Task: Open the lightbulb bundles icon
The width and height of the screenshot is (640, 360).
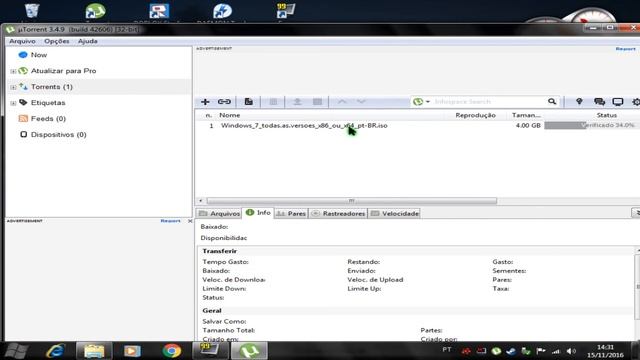Action: point(579,102)
